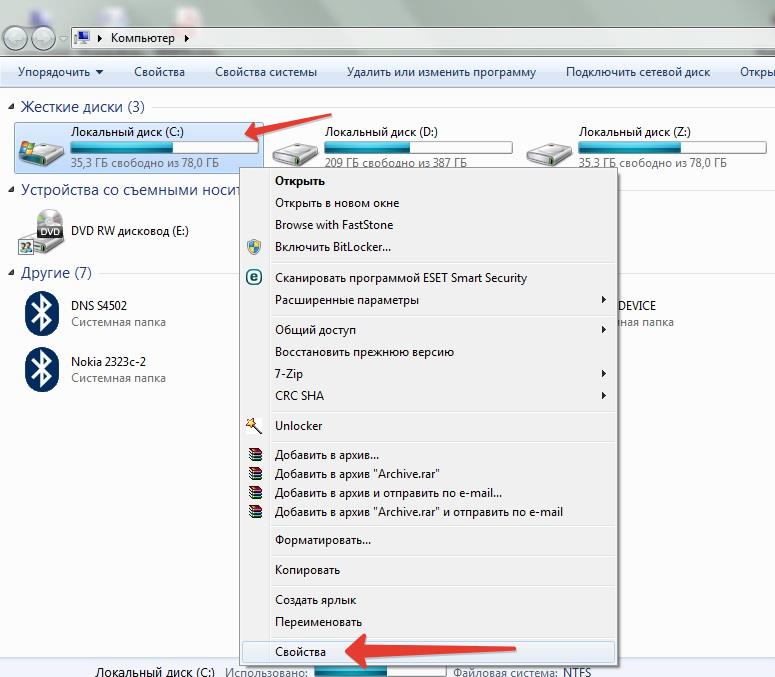Click the DVD RW drive (E:) icon

[x=42, y=232]
